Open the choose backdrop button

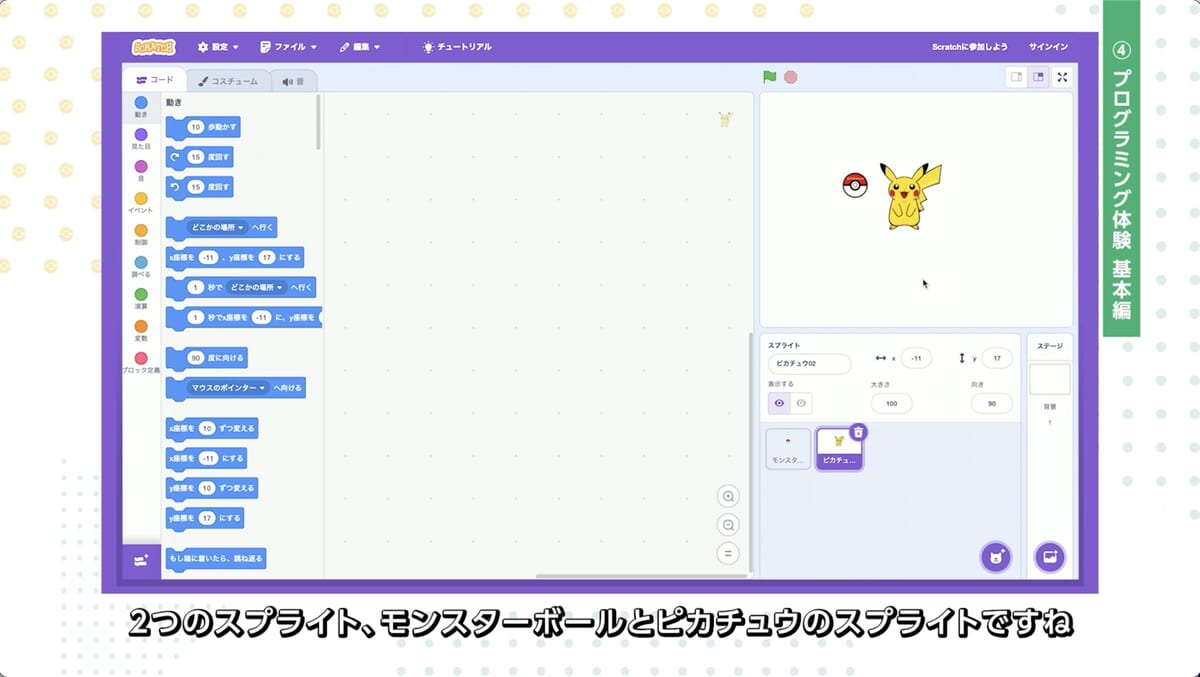pyautogui.click(x=1049, y=557)
